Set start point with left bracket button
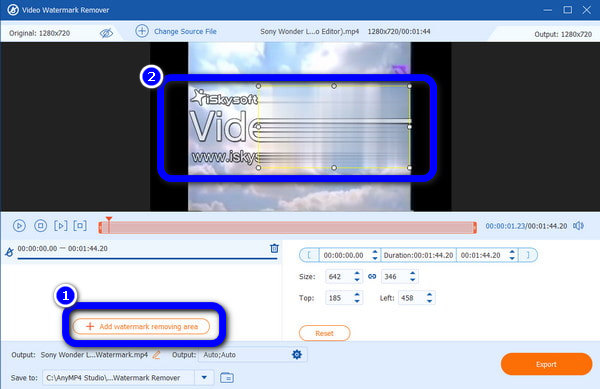 point(309,255)
